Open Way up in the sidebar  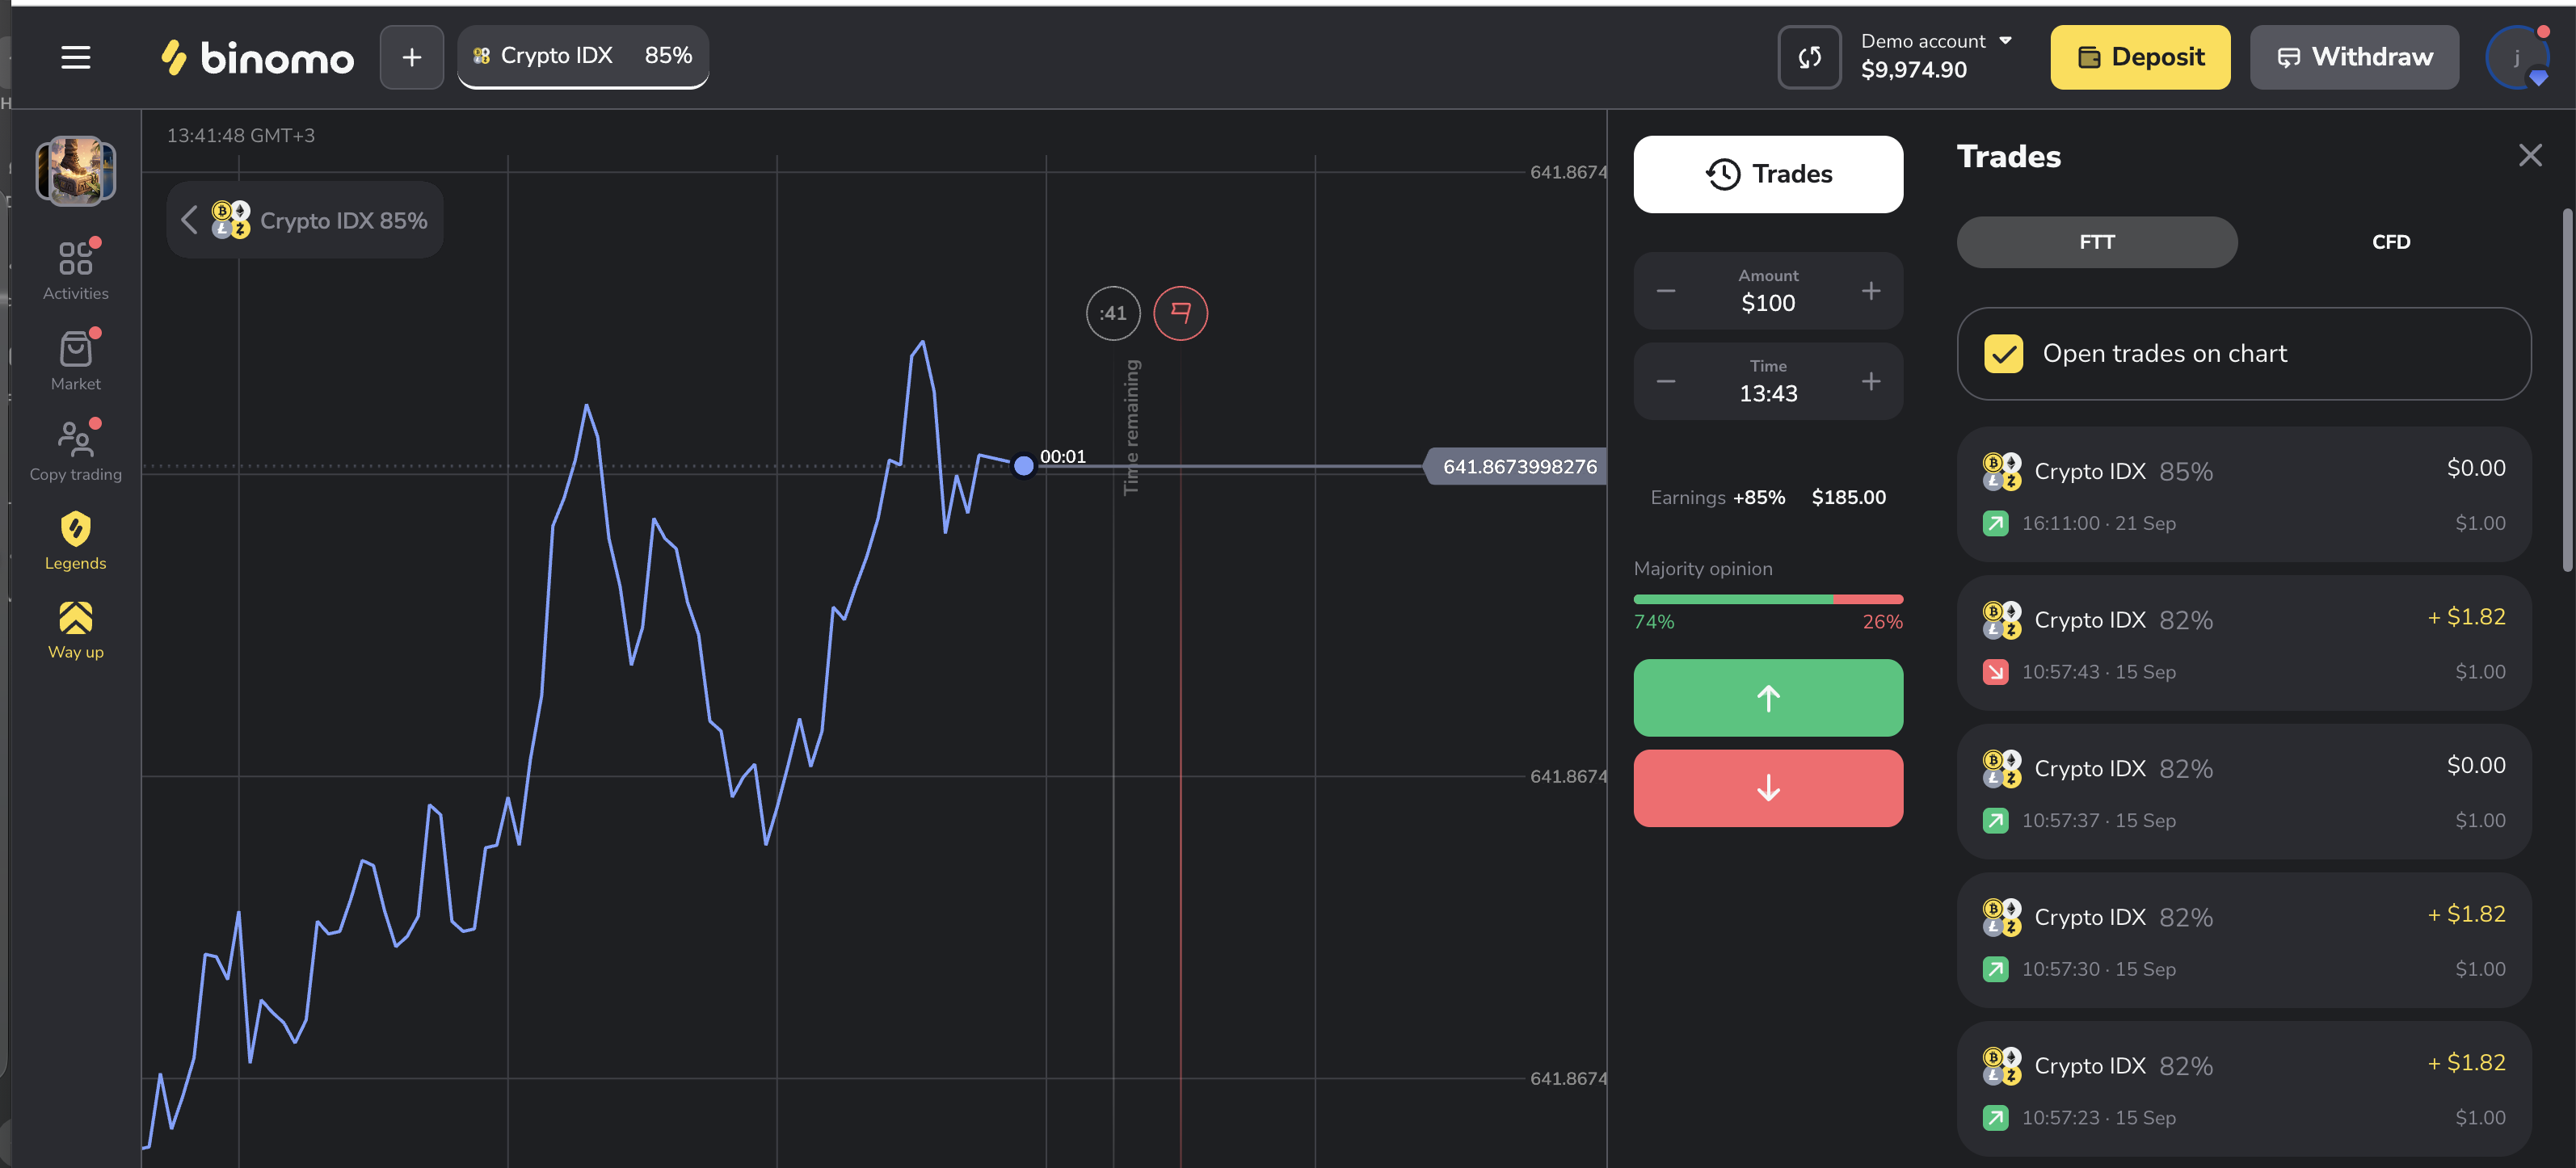(x=76, y=630)
